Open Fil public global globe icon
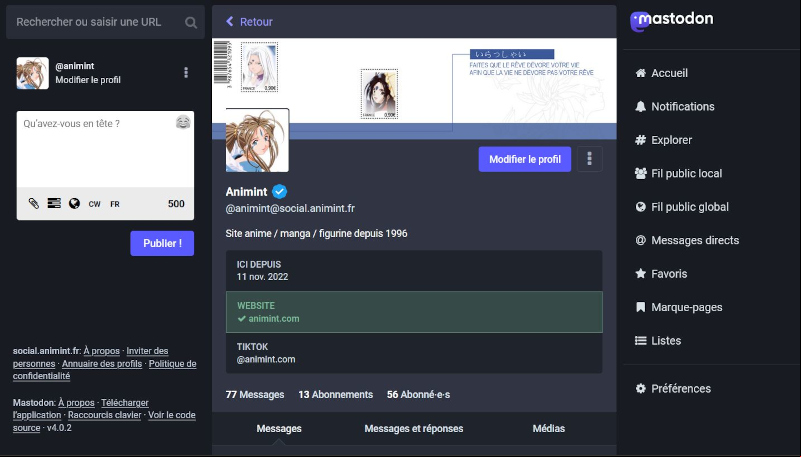801x457 pixels. coord(641,207)
